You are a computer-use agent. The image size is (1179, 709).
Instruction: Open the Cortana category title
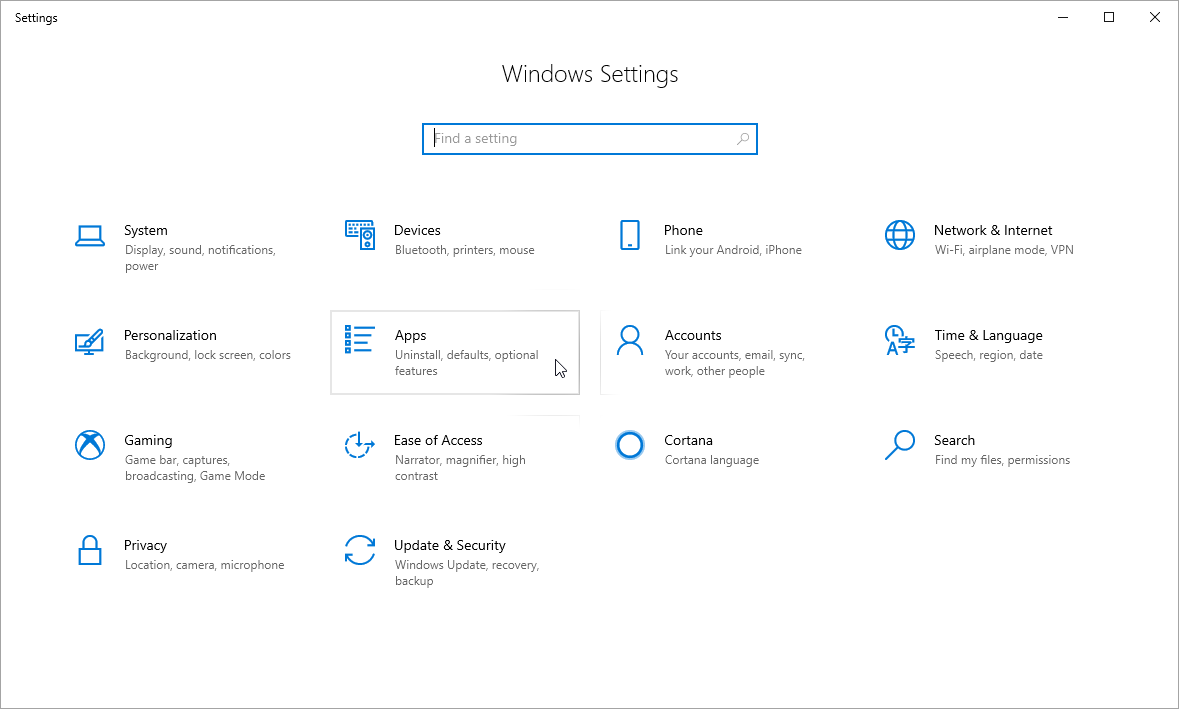689,441
